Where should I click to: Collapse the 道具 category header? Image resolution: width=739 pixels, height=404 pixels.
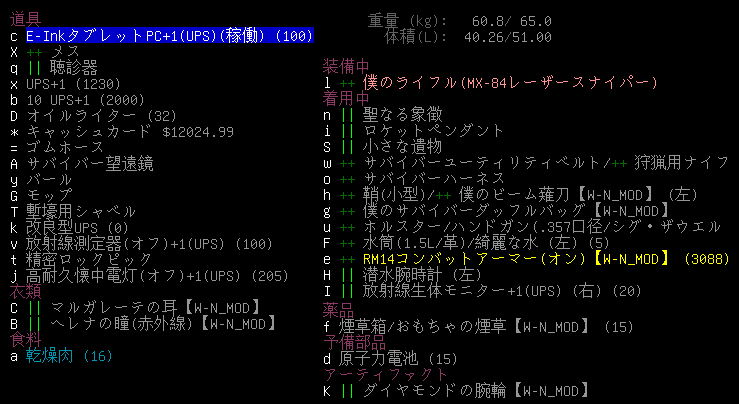click(26, 19)
